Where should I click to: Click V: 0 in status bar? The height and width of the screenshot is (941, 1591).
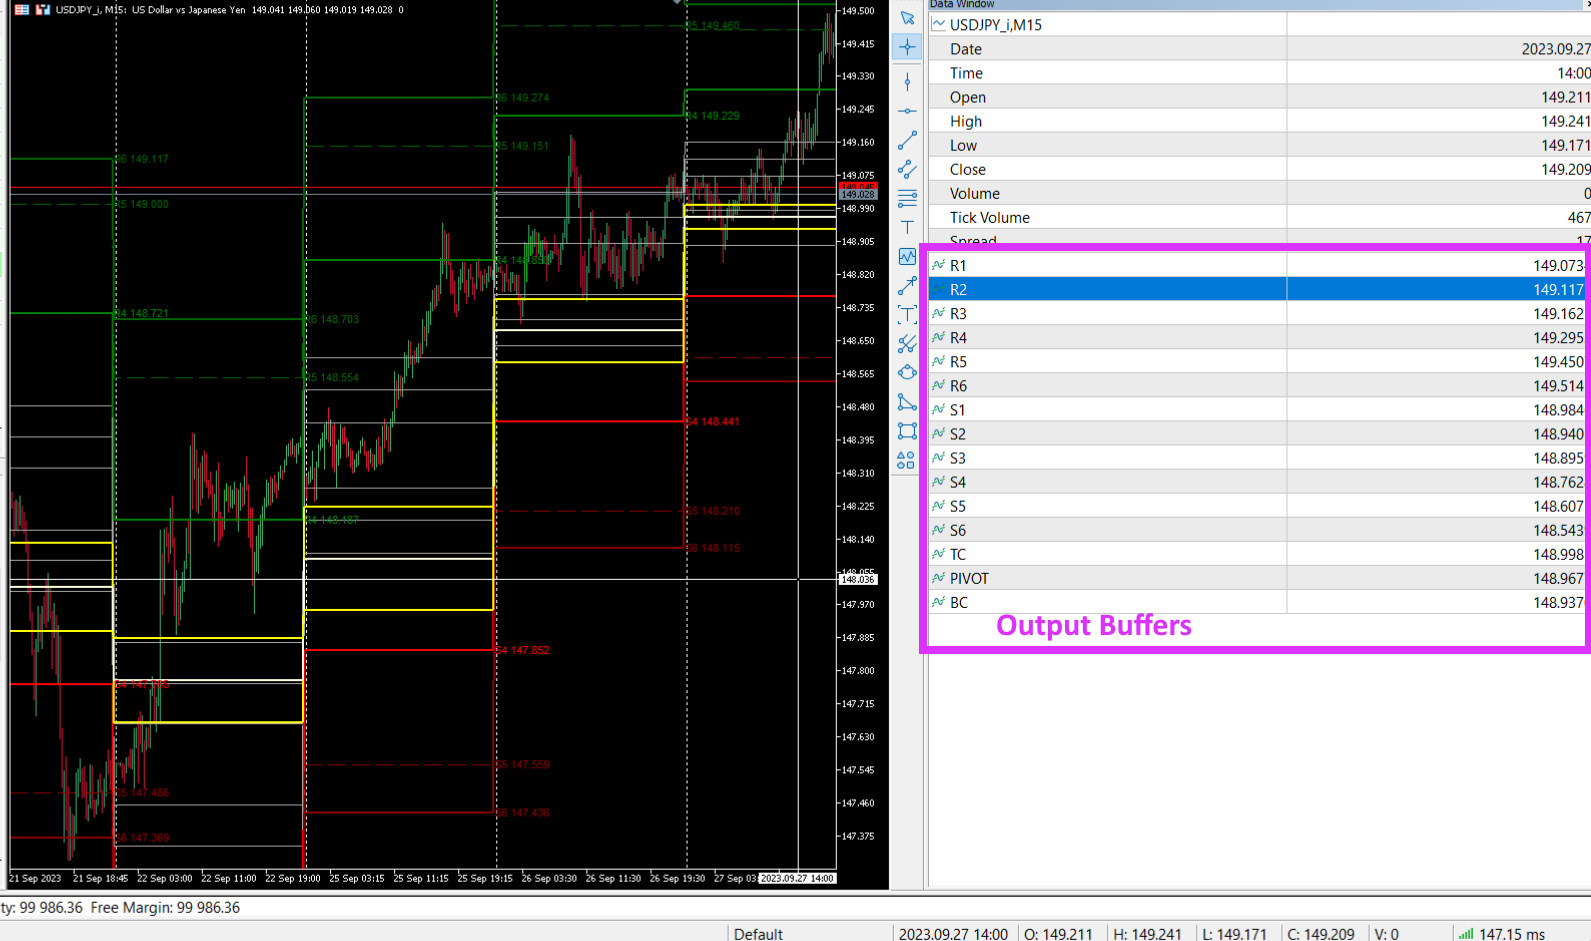[1386, 934]
